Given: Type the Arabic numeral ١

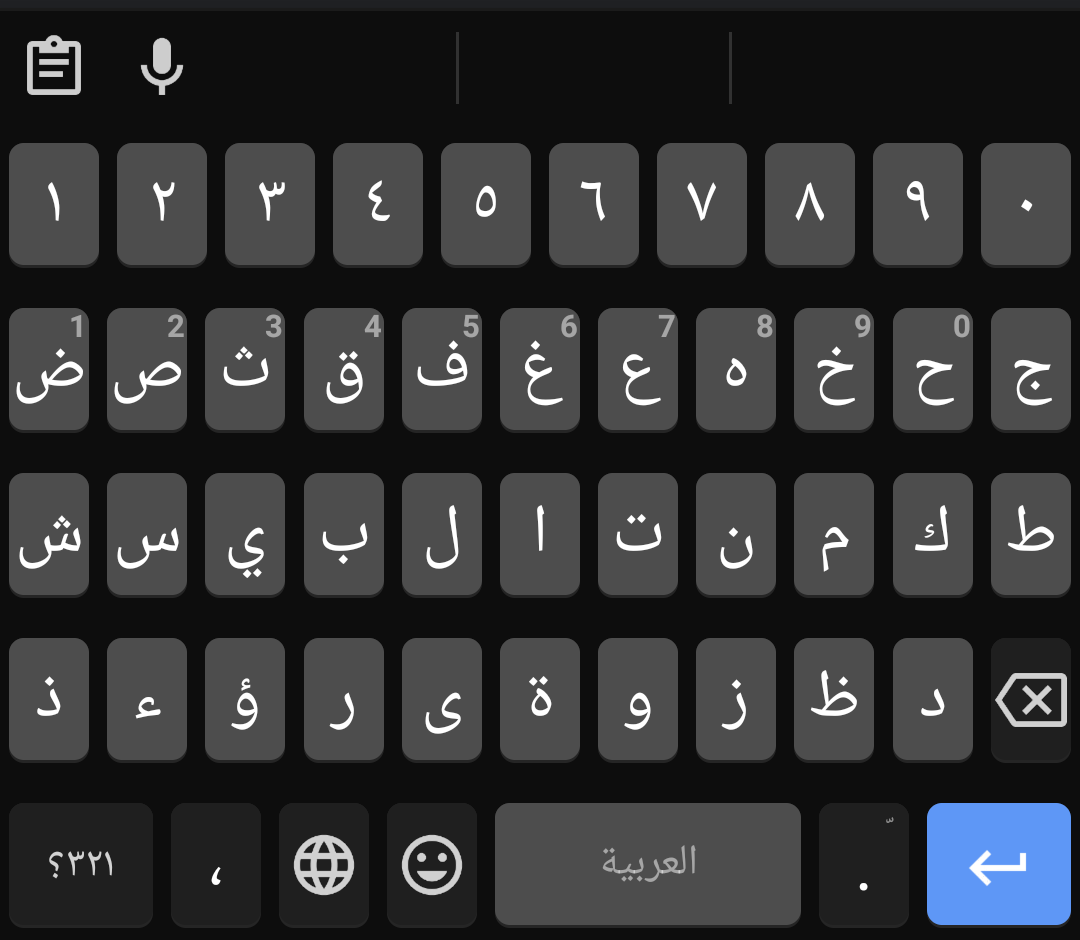Looking at the screenshot, I should click(x=54, y=204).
